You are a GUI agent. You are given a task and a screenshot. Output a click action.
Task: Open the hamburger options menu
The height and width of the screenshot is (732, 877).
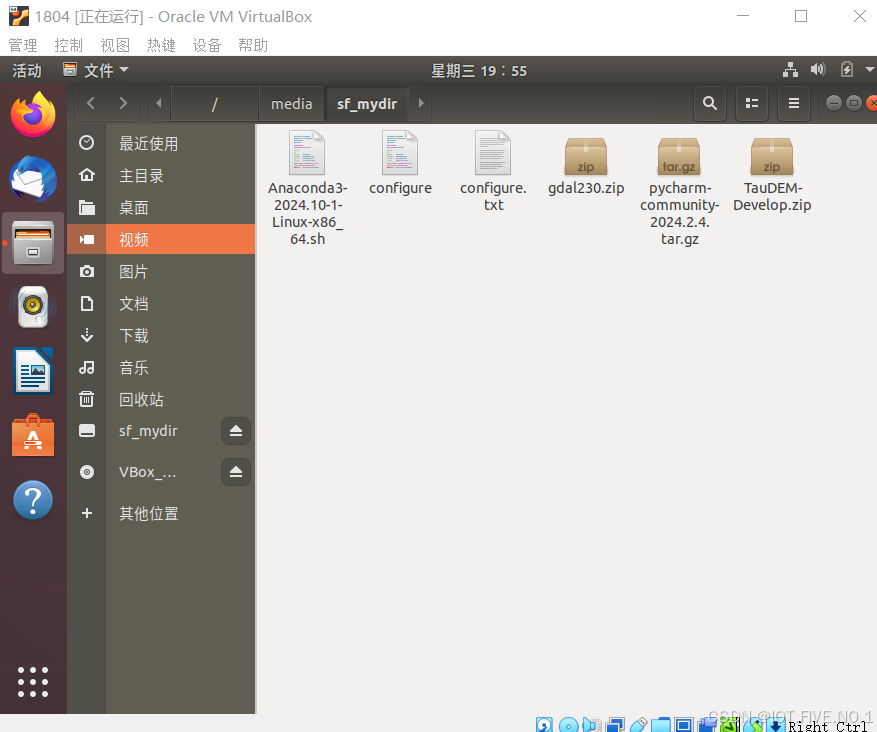pos(794,103)
